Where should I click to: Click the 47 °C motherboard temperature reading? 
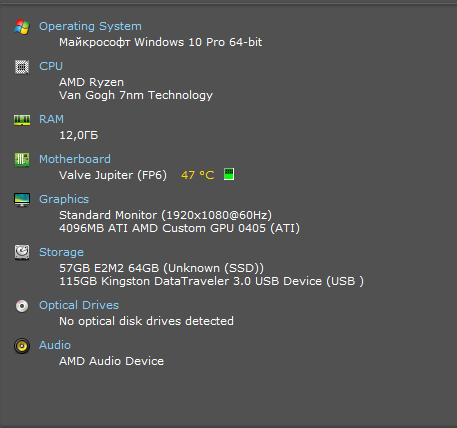(x=198, y=175)
